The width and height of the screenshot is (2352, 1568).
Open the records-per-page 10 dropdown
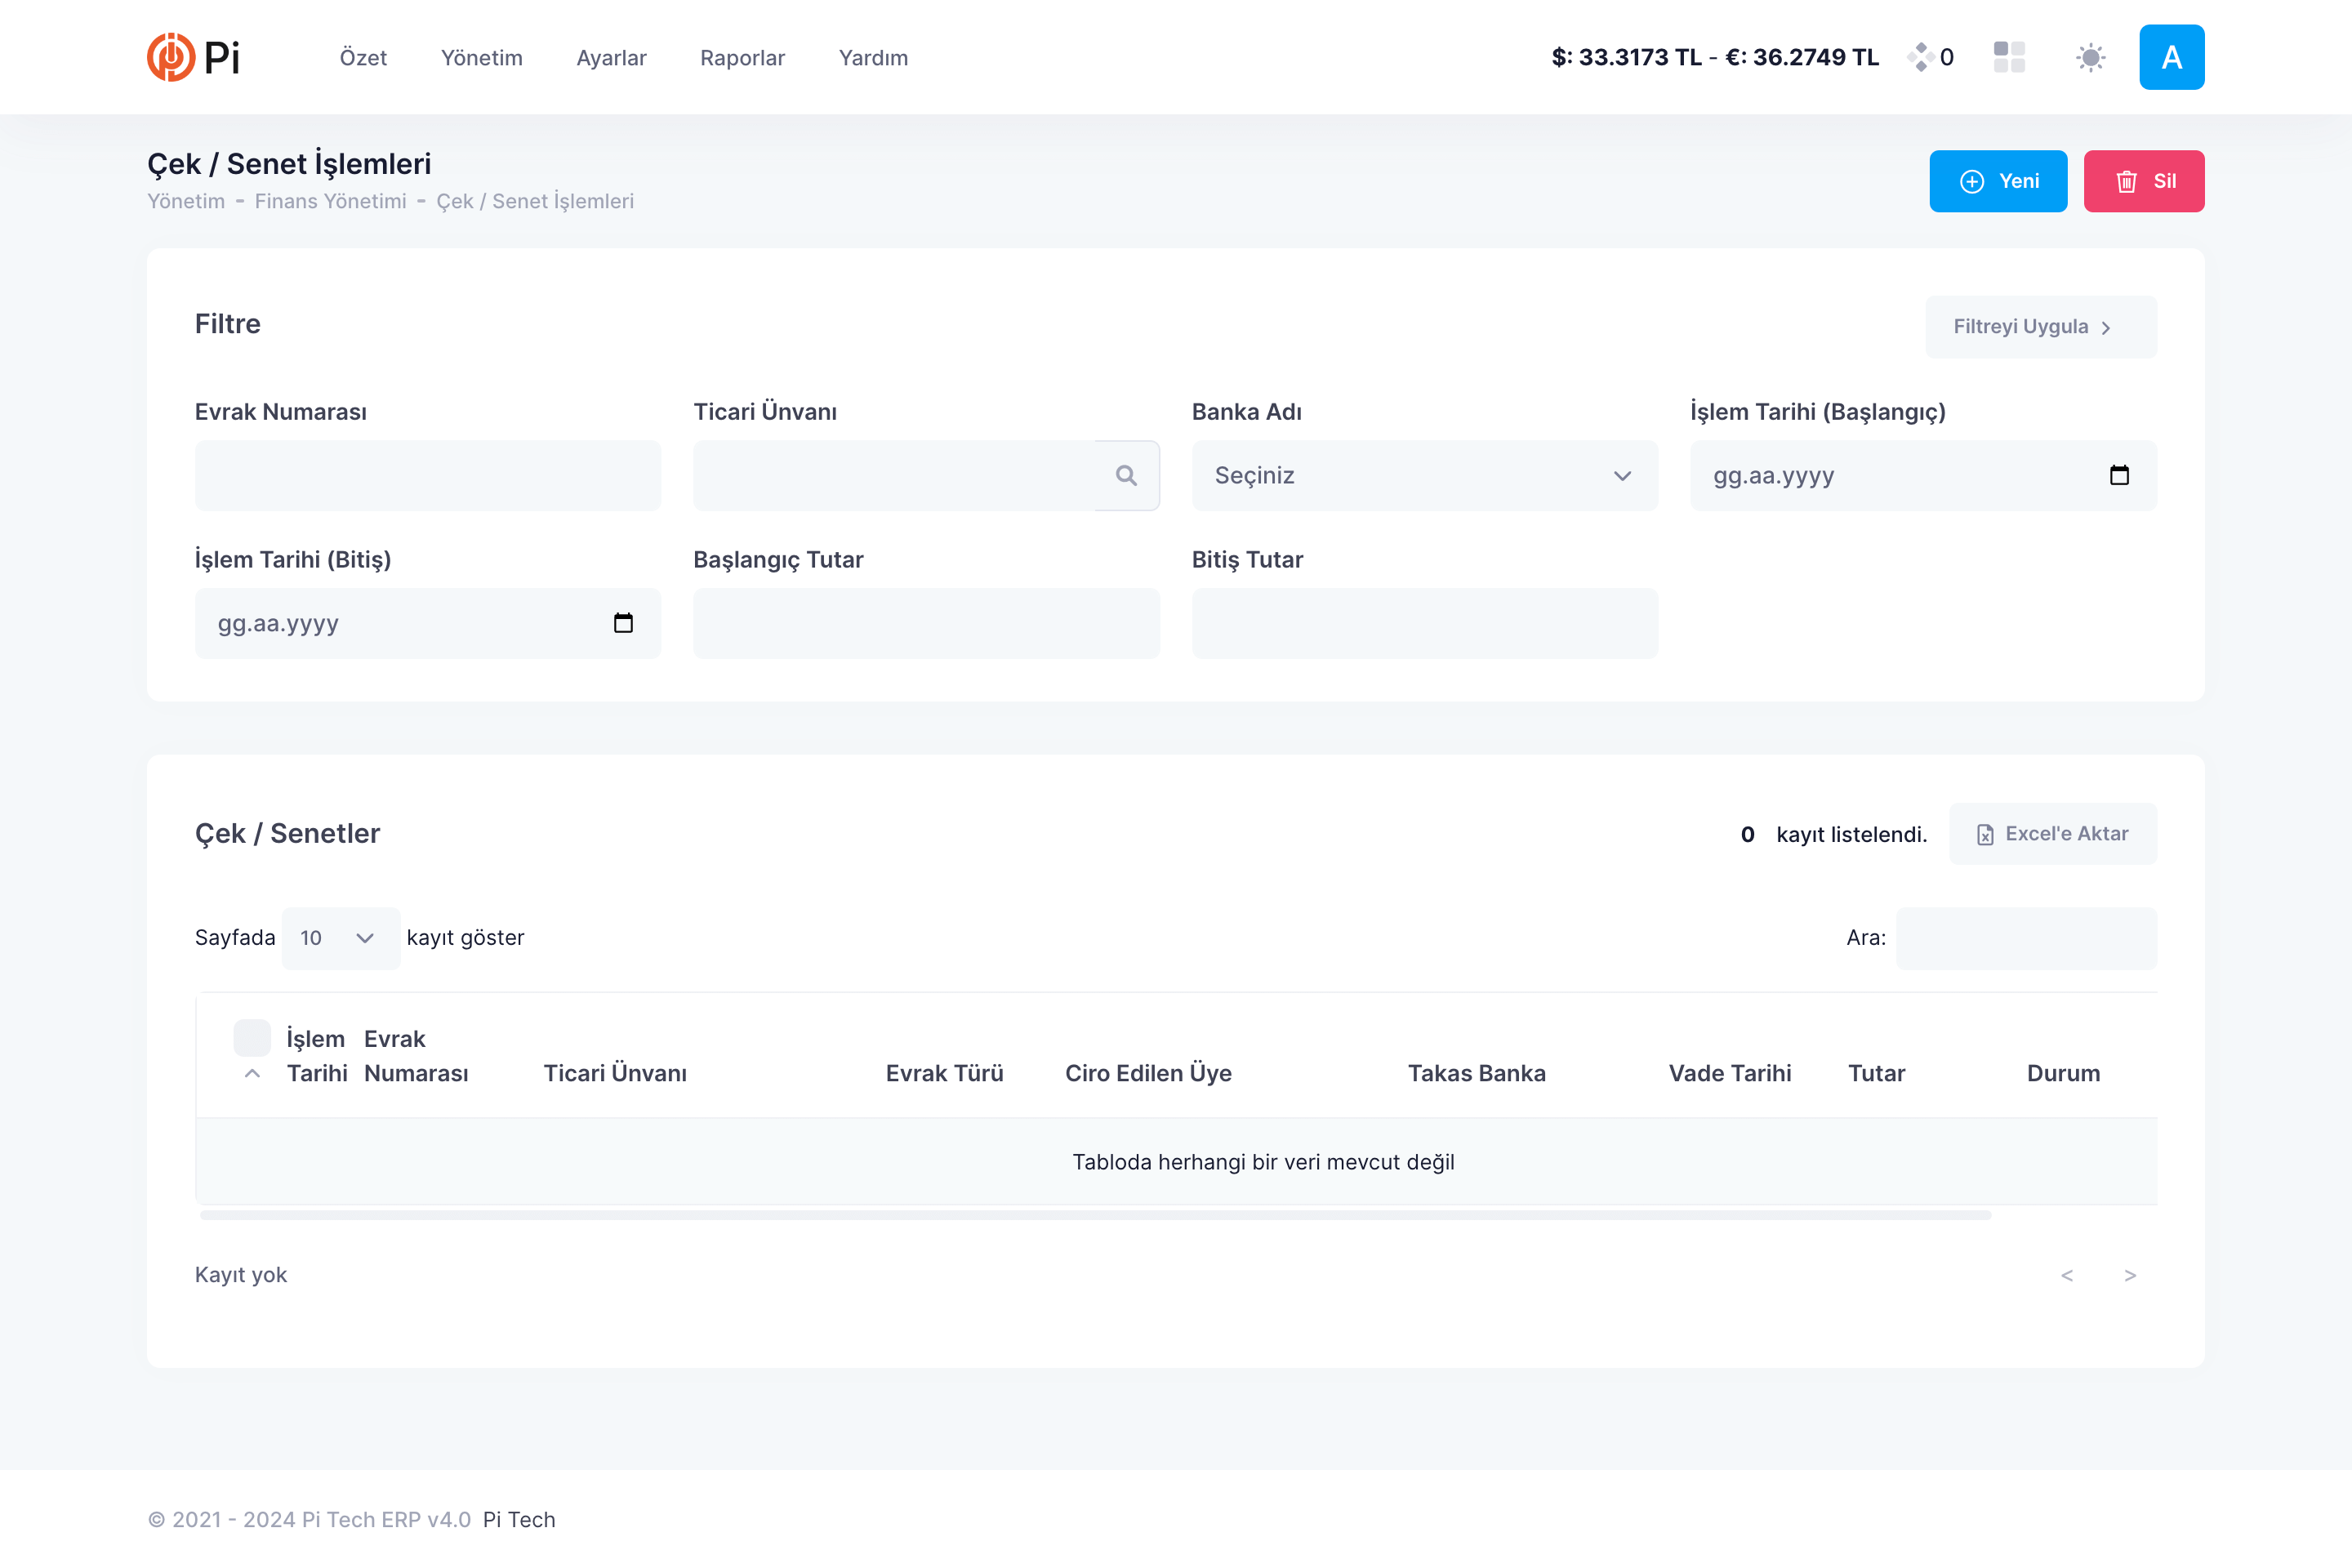pyautogui.click(x=340, y=938)
